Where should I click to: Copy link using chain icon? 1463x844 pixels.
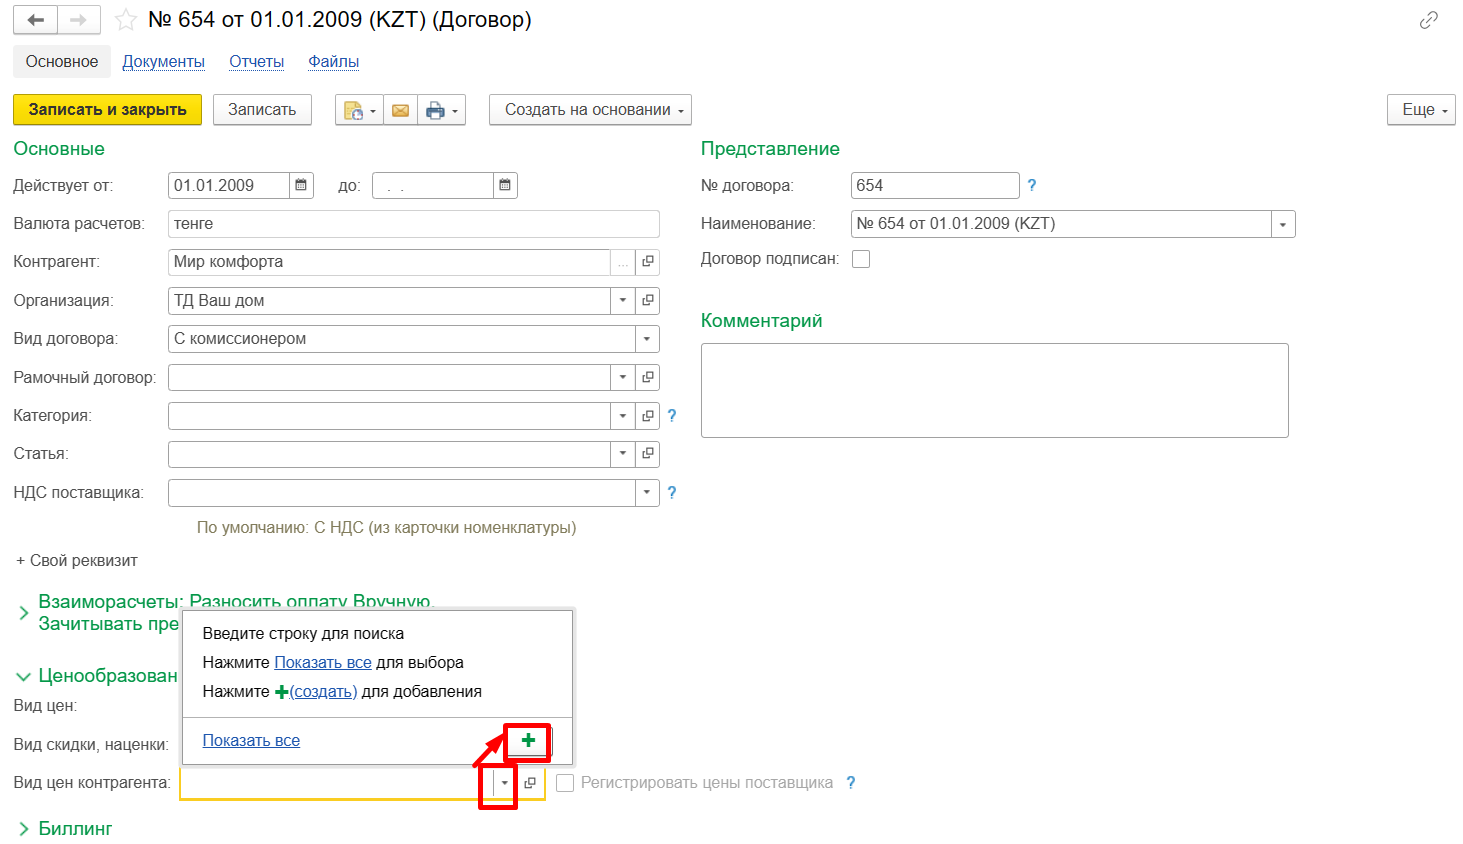(1428, 20)
